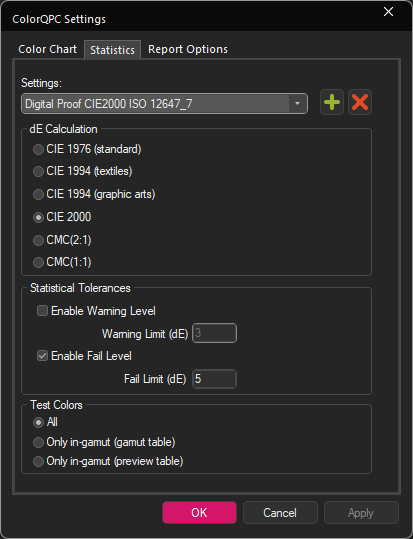This screenshot has width=413, height=539.
Task: Add a new settings preset with green plus
Action: point(332,102)
